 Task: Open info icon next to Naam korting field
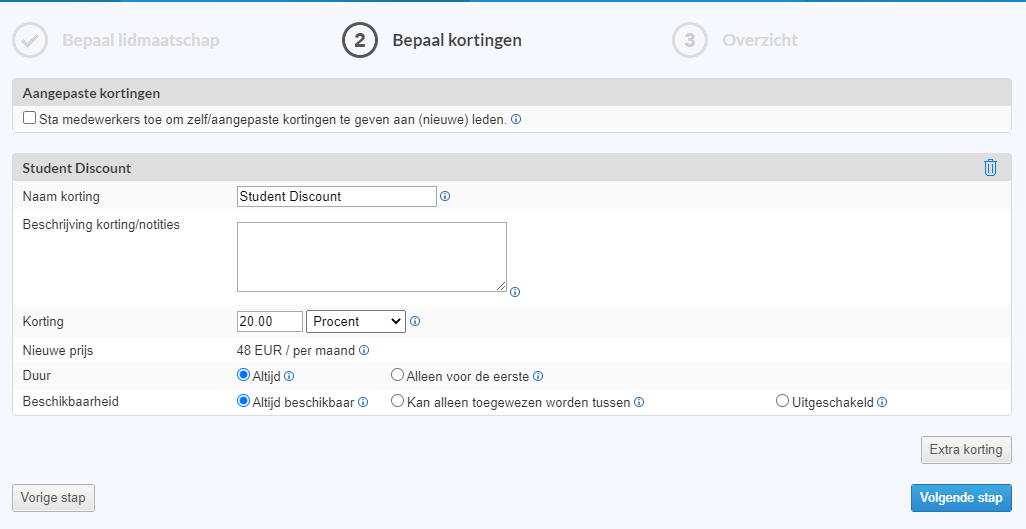click(x=445, y=196)
